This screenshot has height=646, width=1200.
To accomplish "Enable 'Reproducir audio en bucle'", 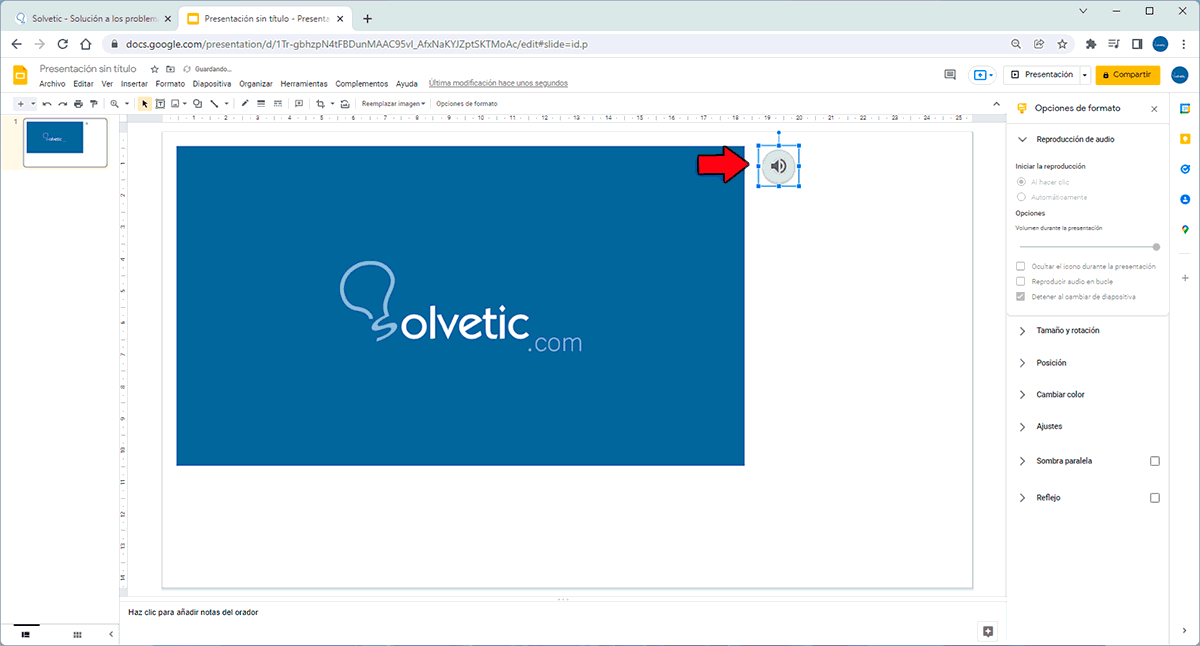I will pos(1021,282).
